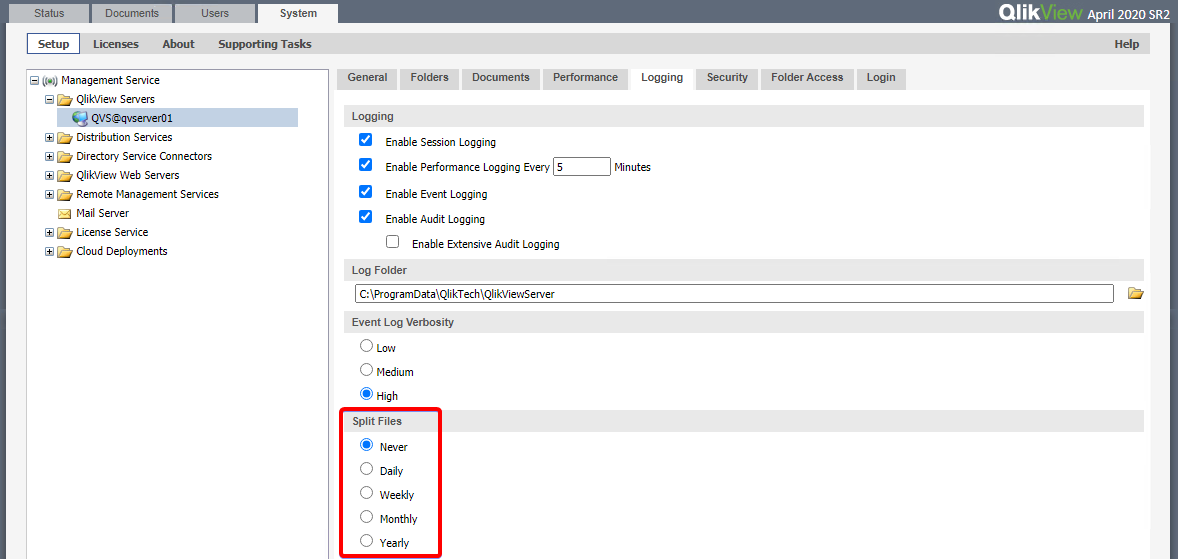Select License Service tree label
The height and width of the screenshot is (559, 1178).
click(112, 232)
